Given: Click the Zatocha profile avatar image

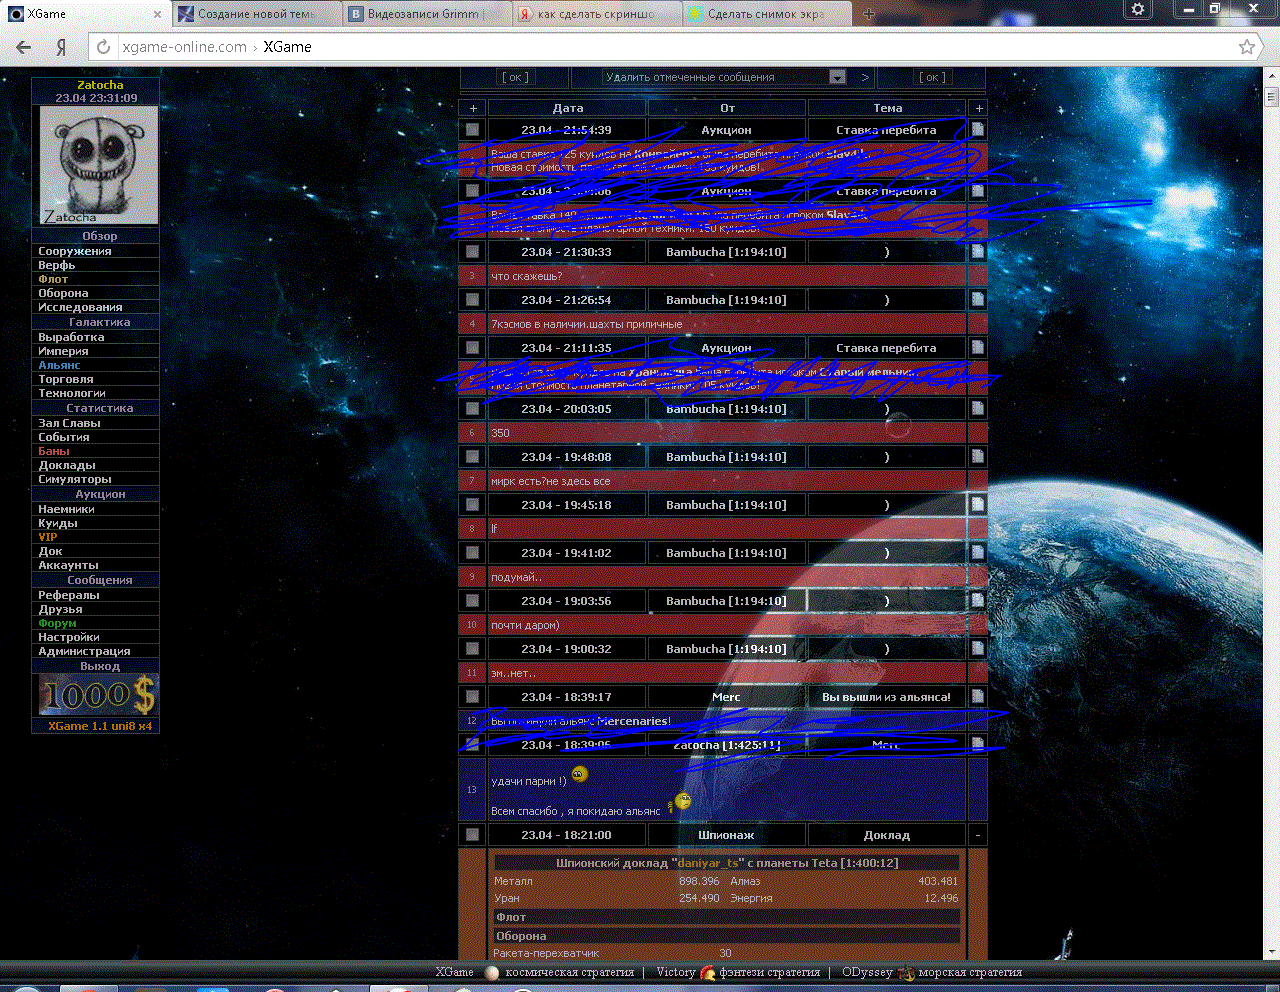Looking at the screenshot, I should point(98,165).
